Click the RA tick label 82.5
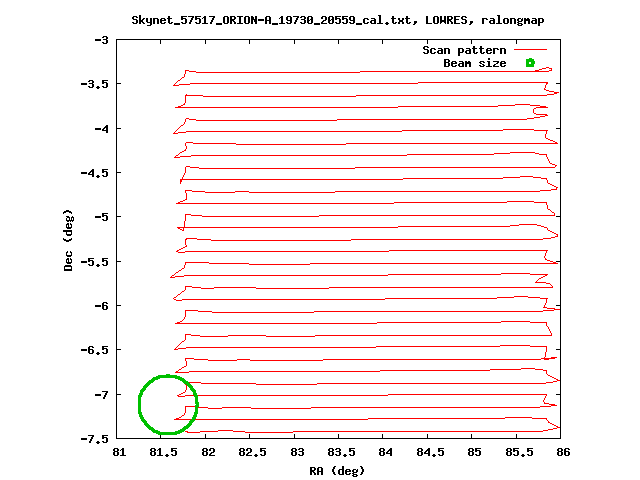Viewport: 640px width, 480px height. click(x=252, y=452)
